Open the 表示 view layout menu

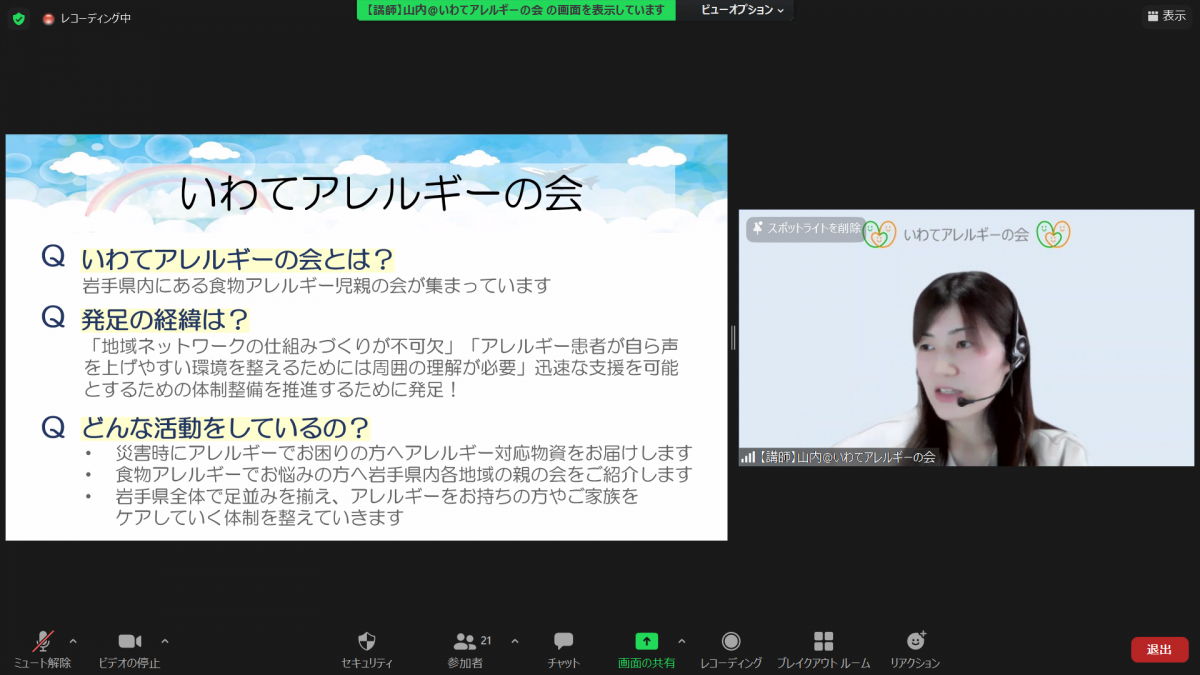tap(1166, 16)
